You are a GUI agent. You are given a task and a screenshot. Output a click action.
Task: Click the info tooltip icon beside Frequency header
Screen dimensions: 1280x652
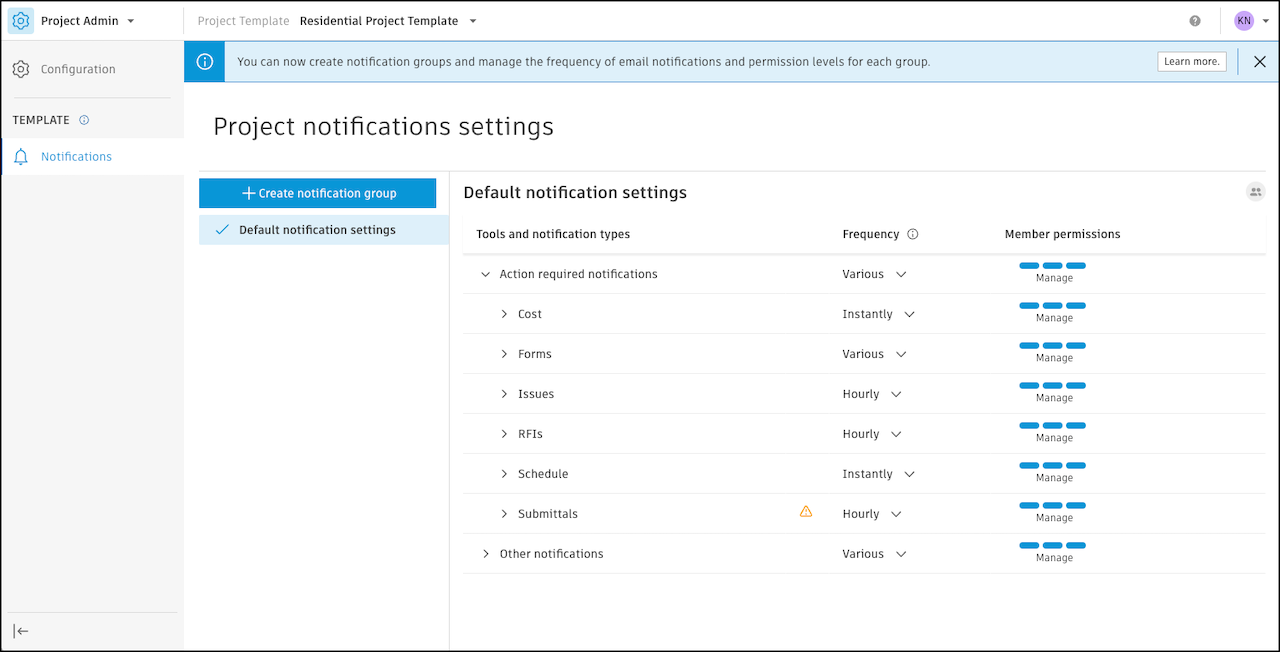click(911, 233)
